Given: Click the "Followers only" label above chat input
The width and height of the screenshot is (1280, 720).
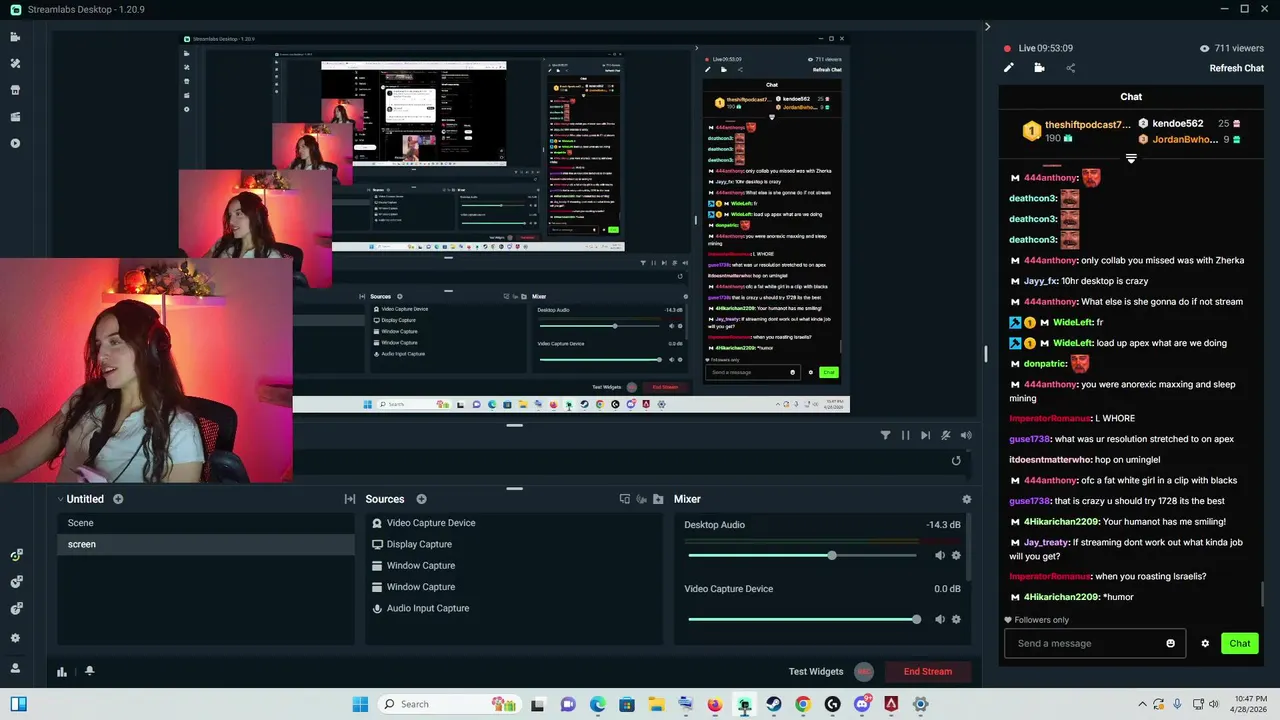Looking at the screenshot, I should tap(1041, 620).
